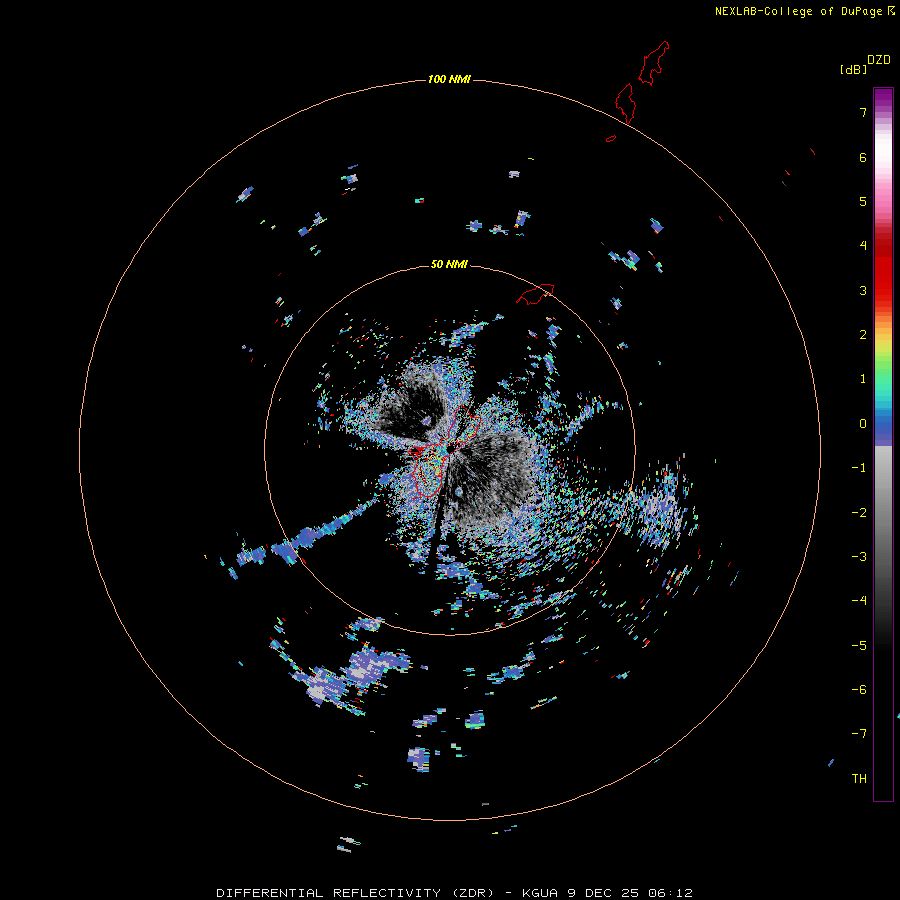Click the [dB] unit label
This screenshot has height=900, width=900.
pyautogui.click(x=854, y=69)
